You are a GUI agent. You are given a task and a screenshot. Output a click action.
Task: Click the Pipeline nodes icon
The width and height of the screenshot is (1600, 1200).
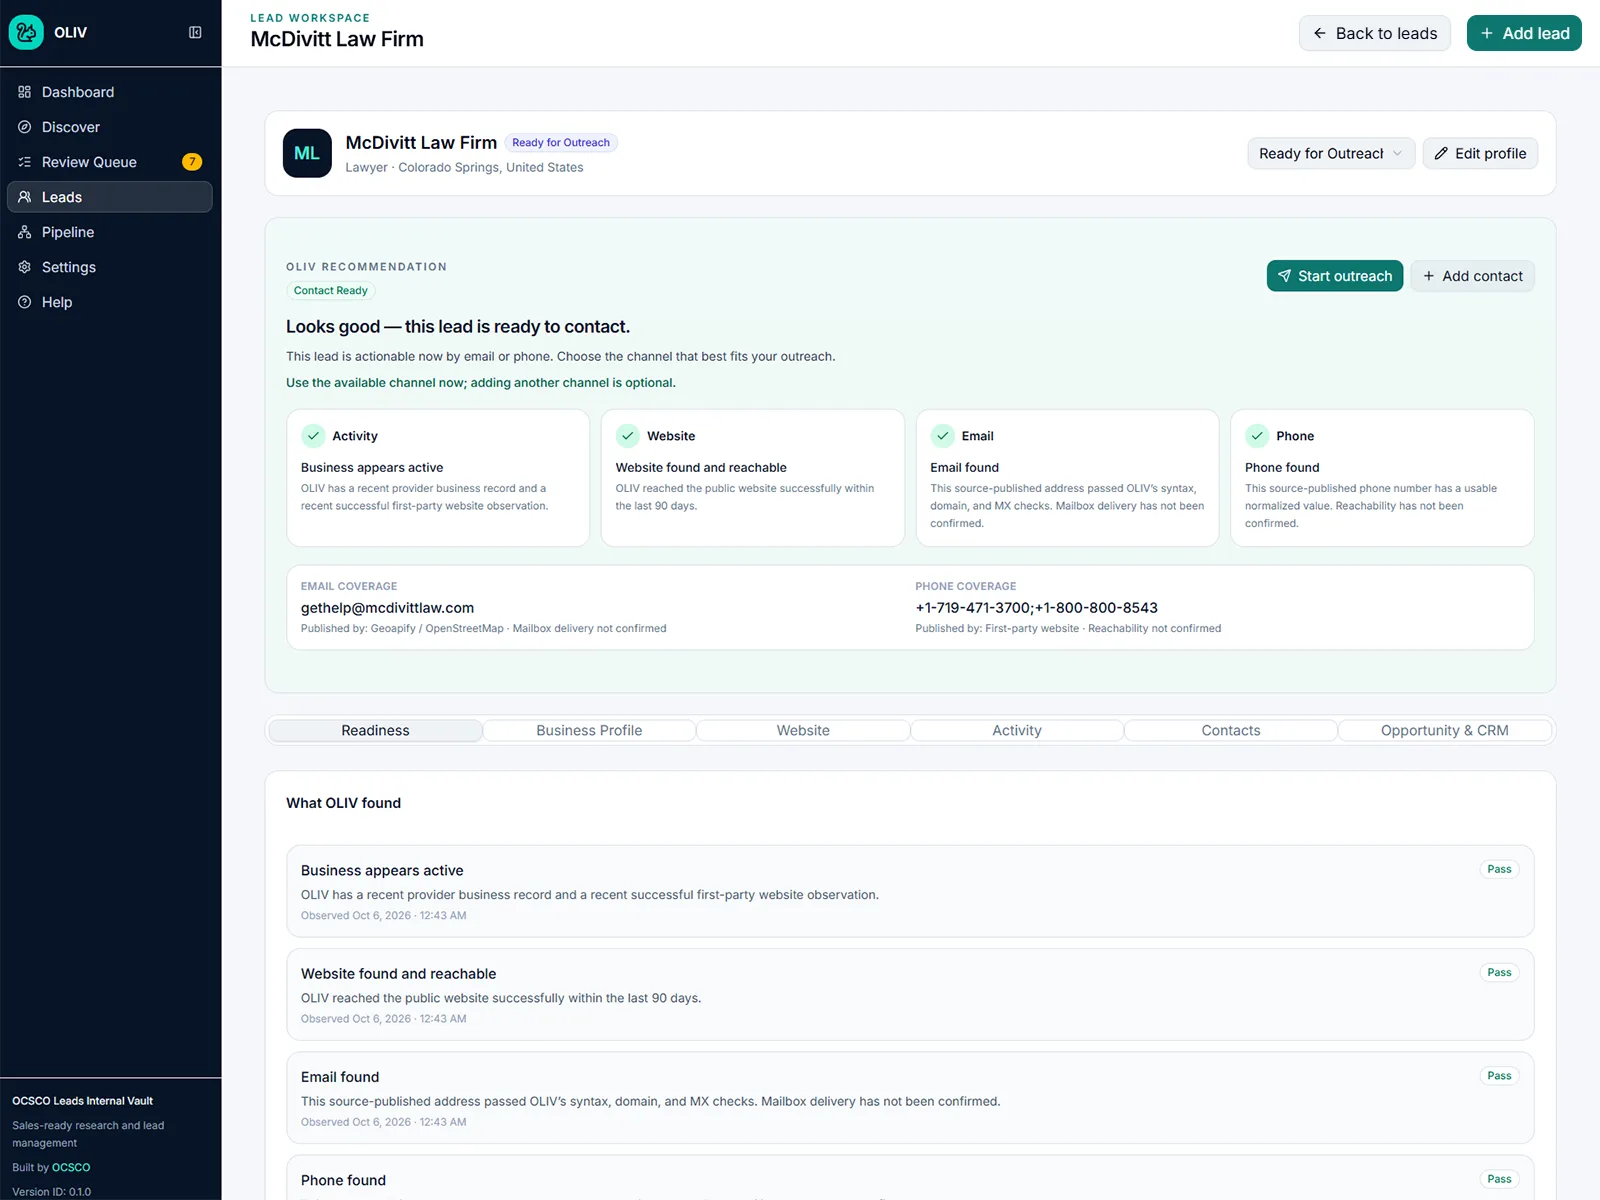25,232
